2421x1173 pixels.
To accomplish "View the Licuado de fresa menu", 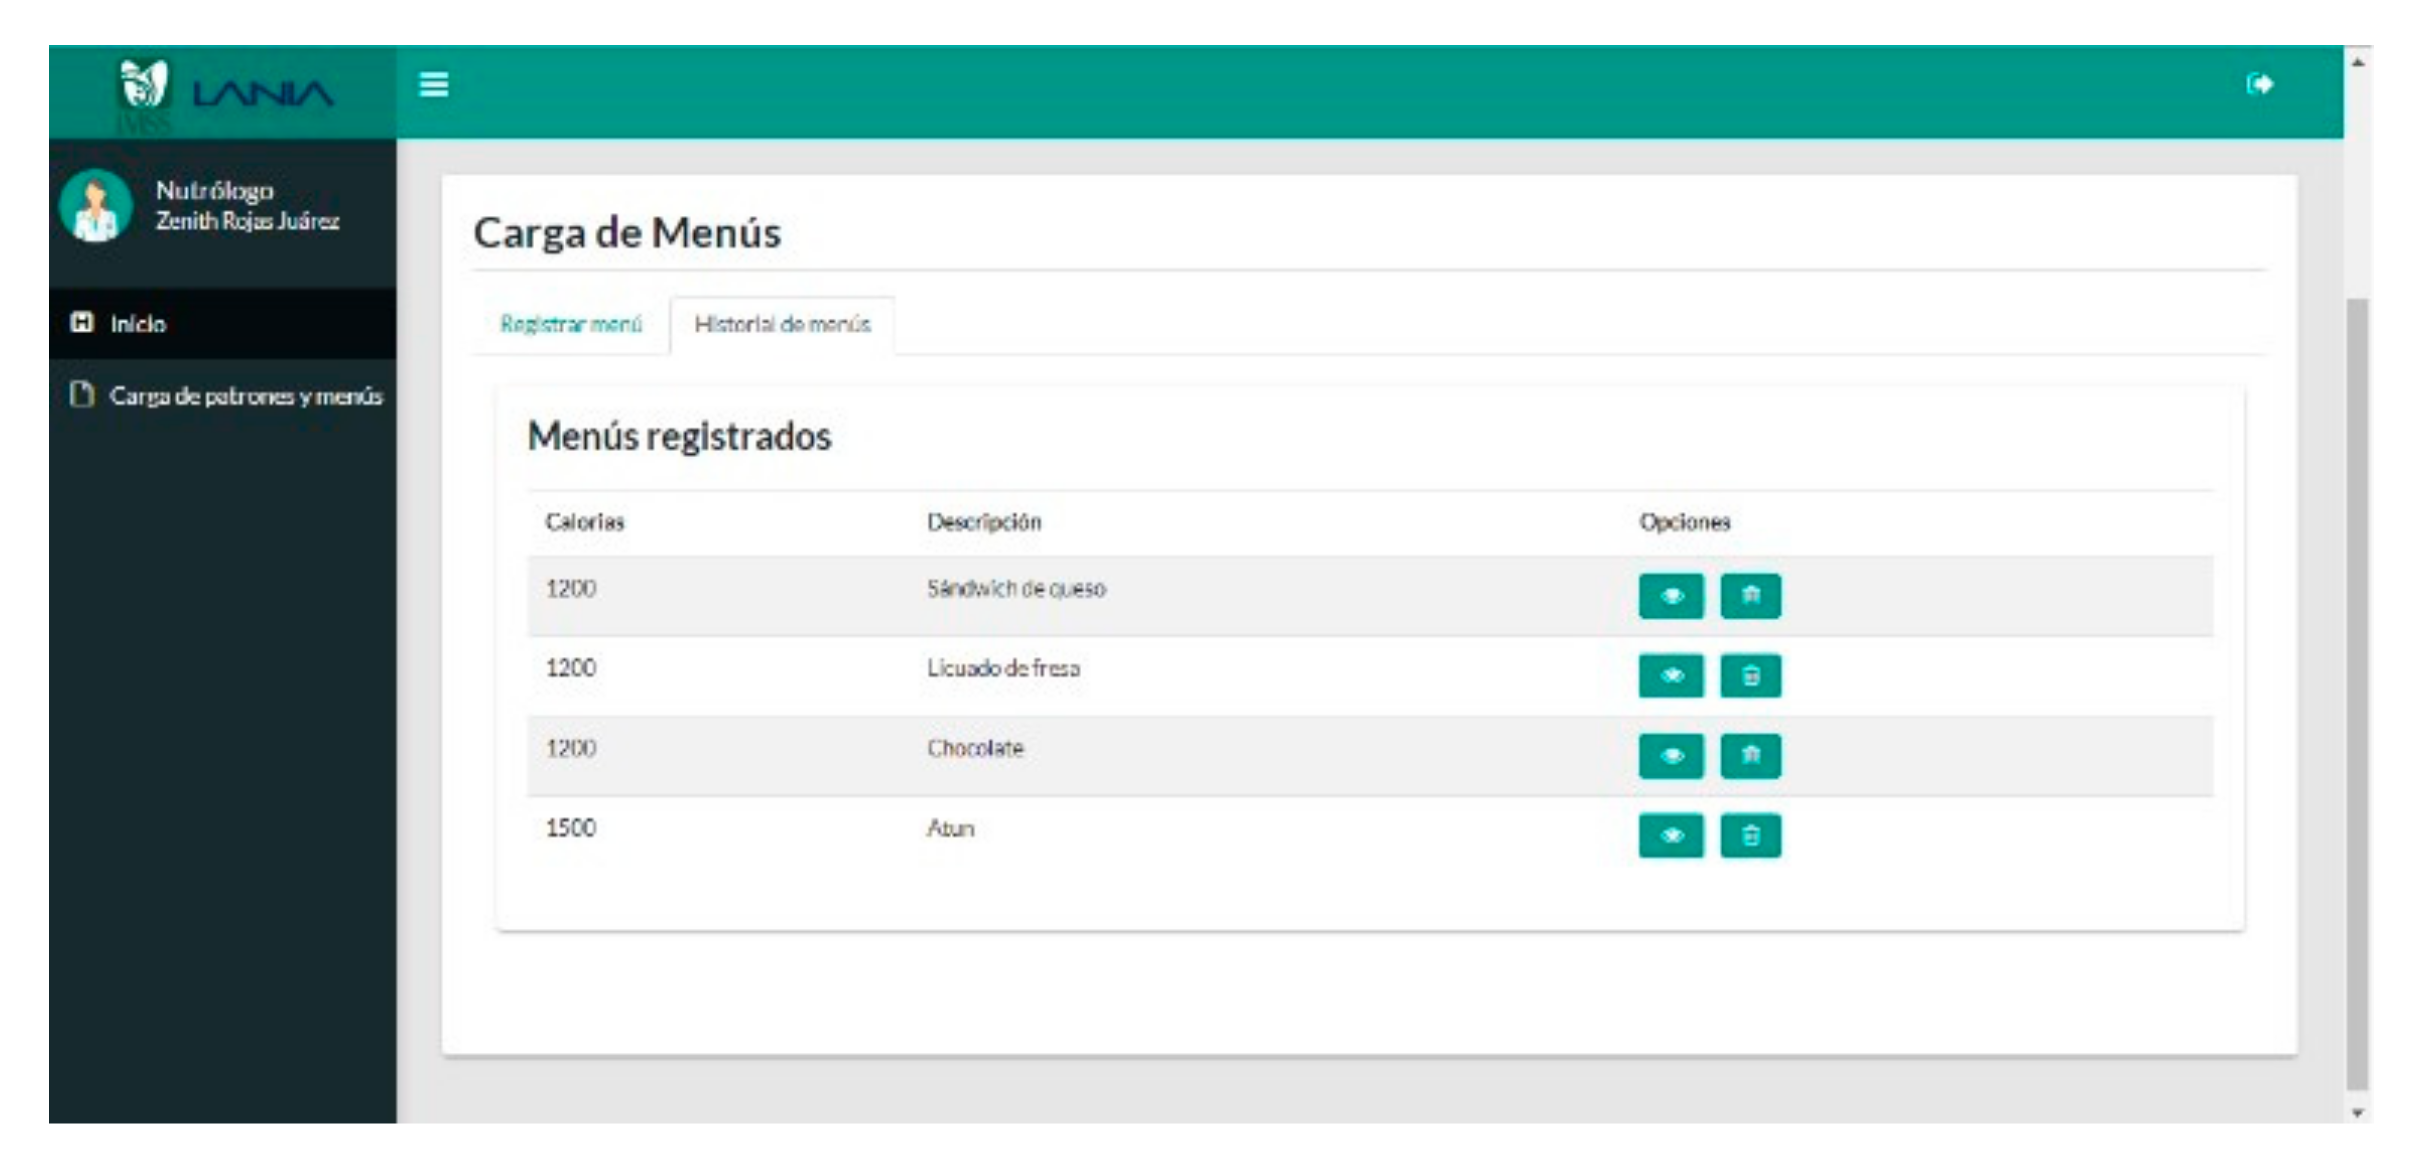I will click(x=1670, y=676).
